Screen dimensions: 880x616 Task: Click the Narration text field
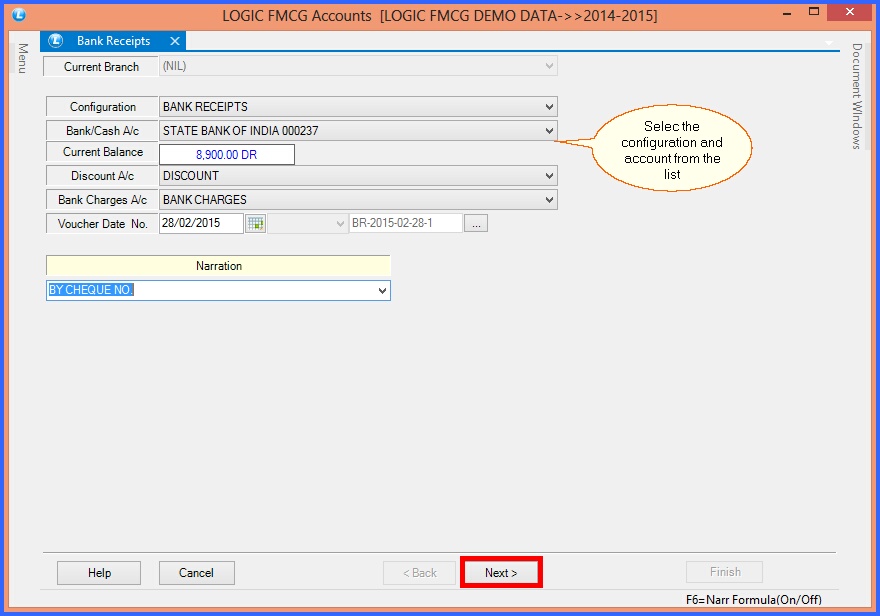[208, 290]
